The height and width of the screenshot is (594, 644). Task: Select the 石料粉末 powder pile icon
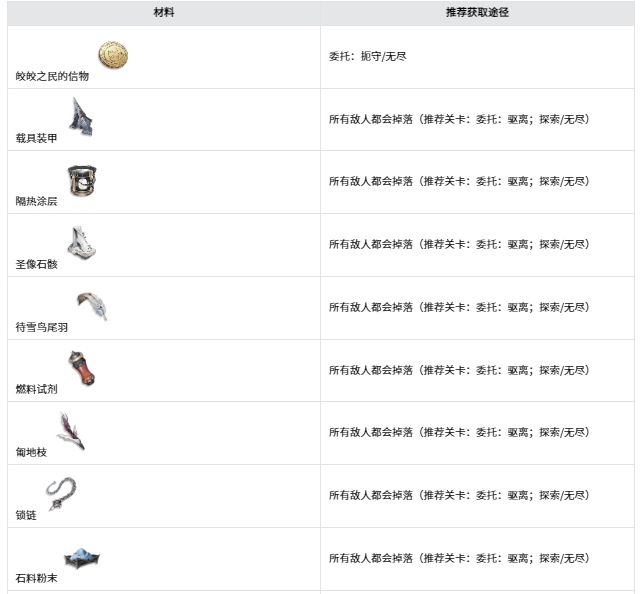82,558
